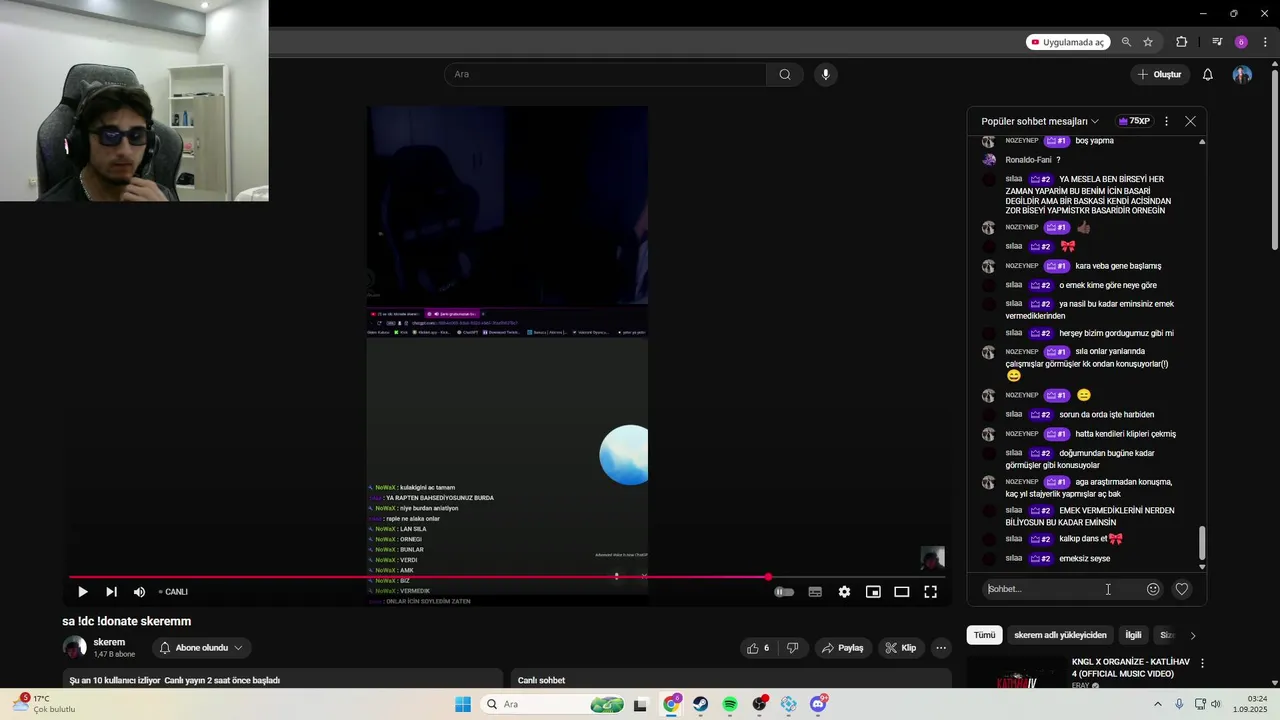This screenshot has height=720, width=1280.
Task: Play the live stream video
Action: (x=83, y=592)
